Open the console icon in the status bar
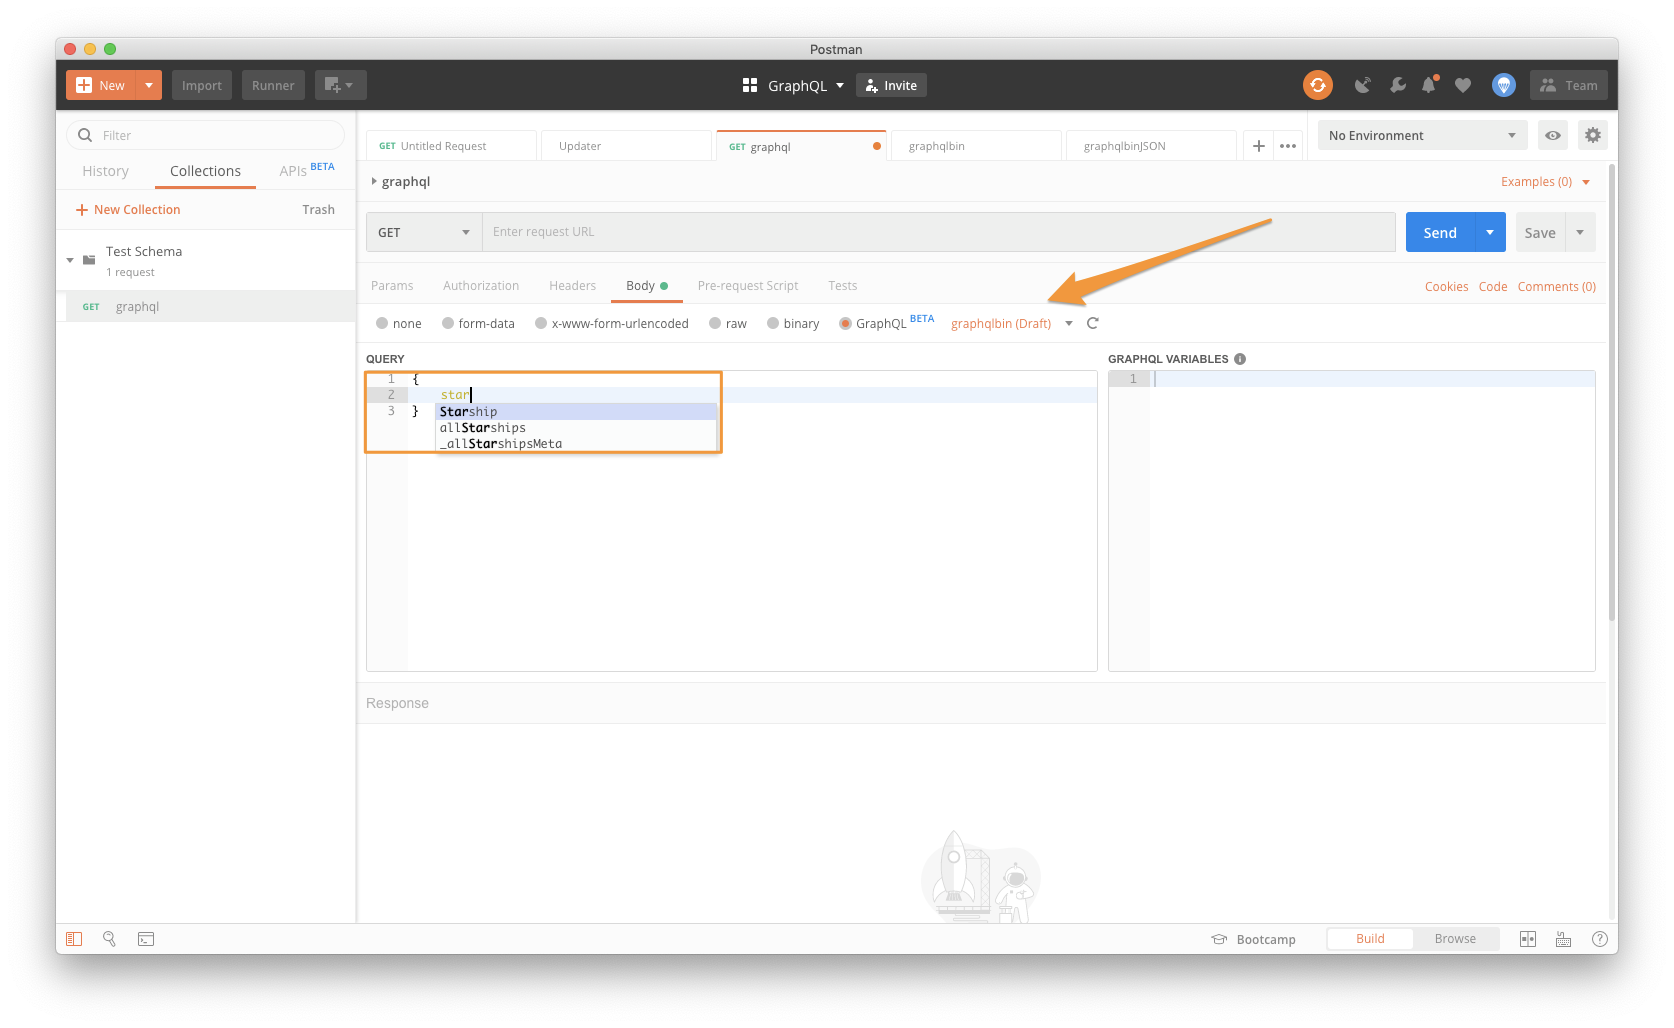 pyautogui.click(x=145, y=939)
